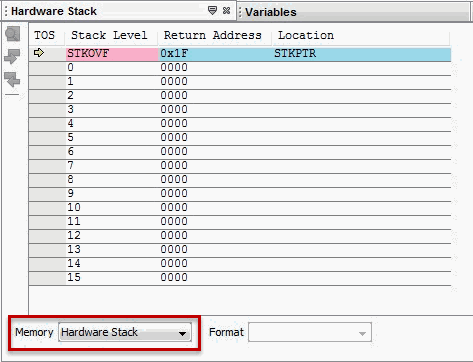The height and width of the screenshot is (362, 473).
Task: Minimize the Hardware Stack window tab
Action: (212, 10)
